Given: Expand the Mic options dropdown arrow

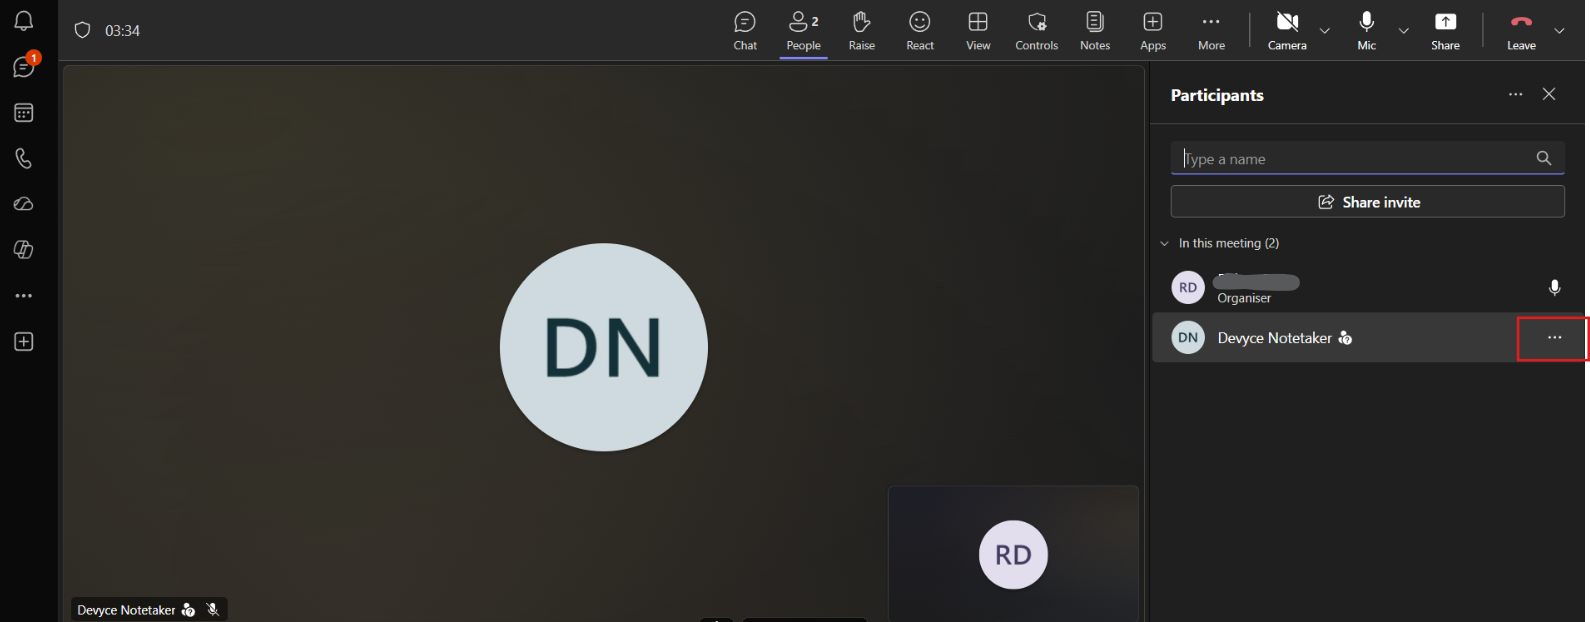Looking at the screenshot, I should click(x=1404, y=31).
